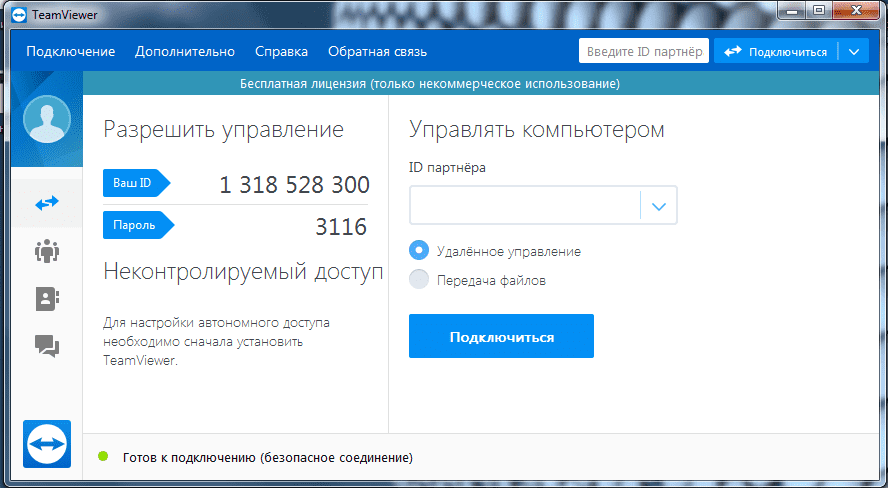888x488 pixels.
Task: Open the Chat sidebar icon
Action: (47, 346)
